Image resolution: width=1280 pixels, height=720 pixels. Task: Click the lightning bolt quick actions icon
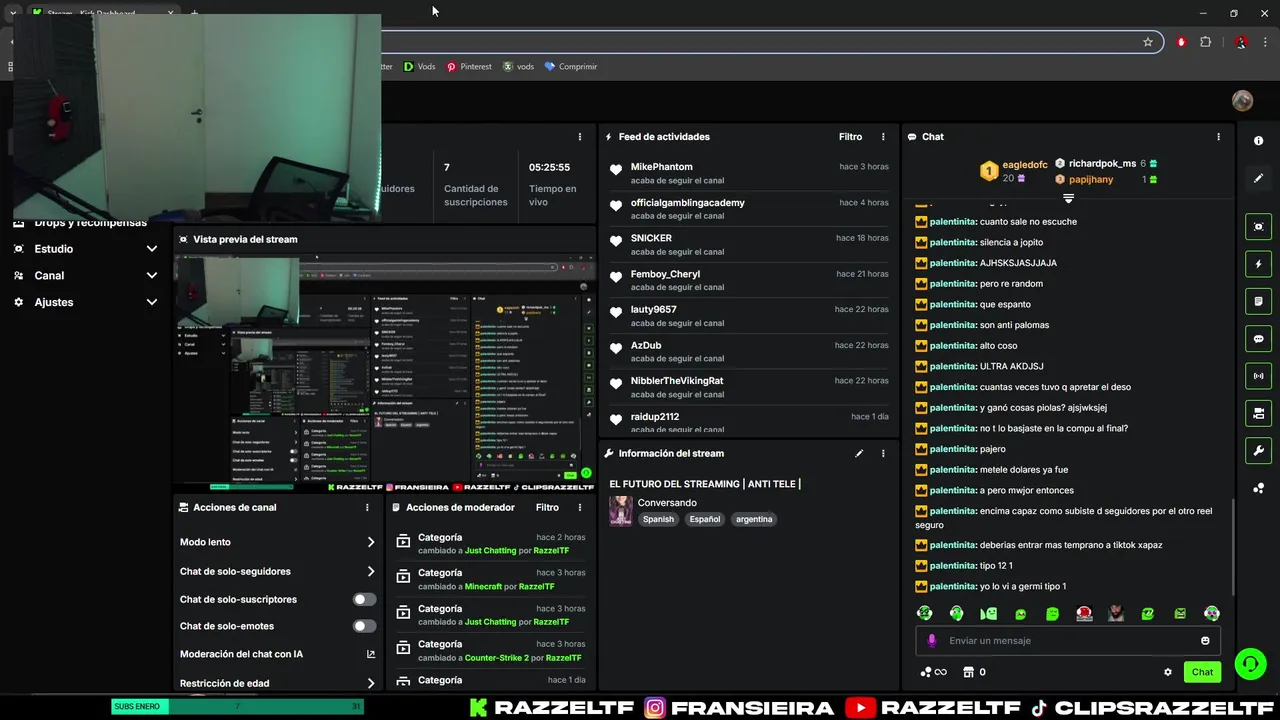tap(1258, 264)
